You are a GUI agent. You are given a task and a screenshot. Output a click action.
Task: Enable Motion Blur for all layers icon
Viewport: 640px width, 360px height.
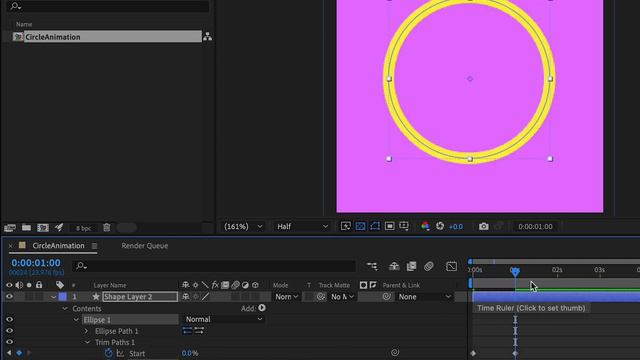coord(429,266)
